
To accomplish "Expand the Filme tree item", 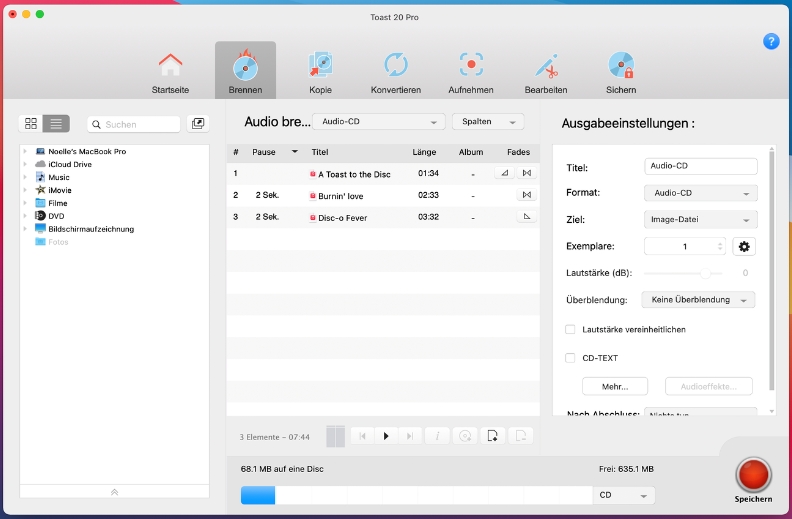I will pos(25,203).
